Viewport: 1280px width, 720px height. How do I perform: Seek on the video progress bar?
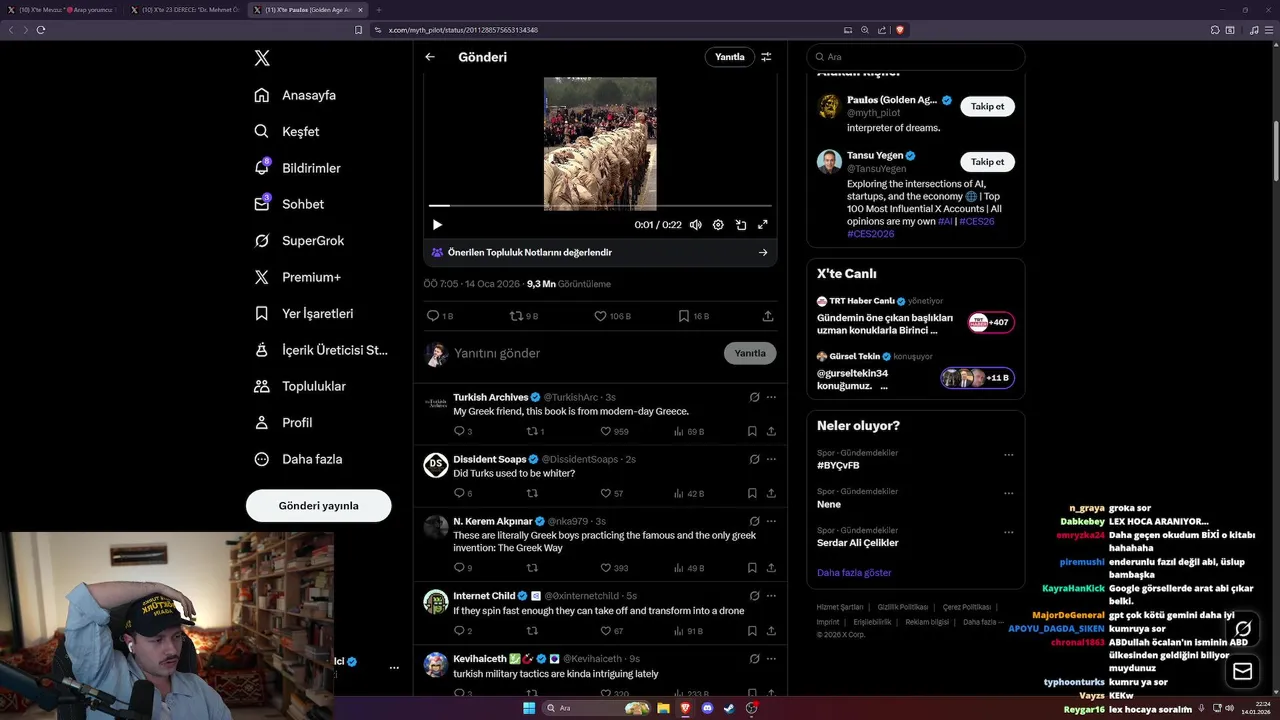[x=600, y=206]
